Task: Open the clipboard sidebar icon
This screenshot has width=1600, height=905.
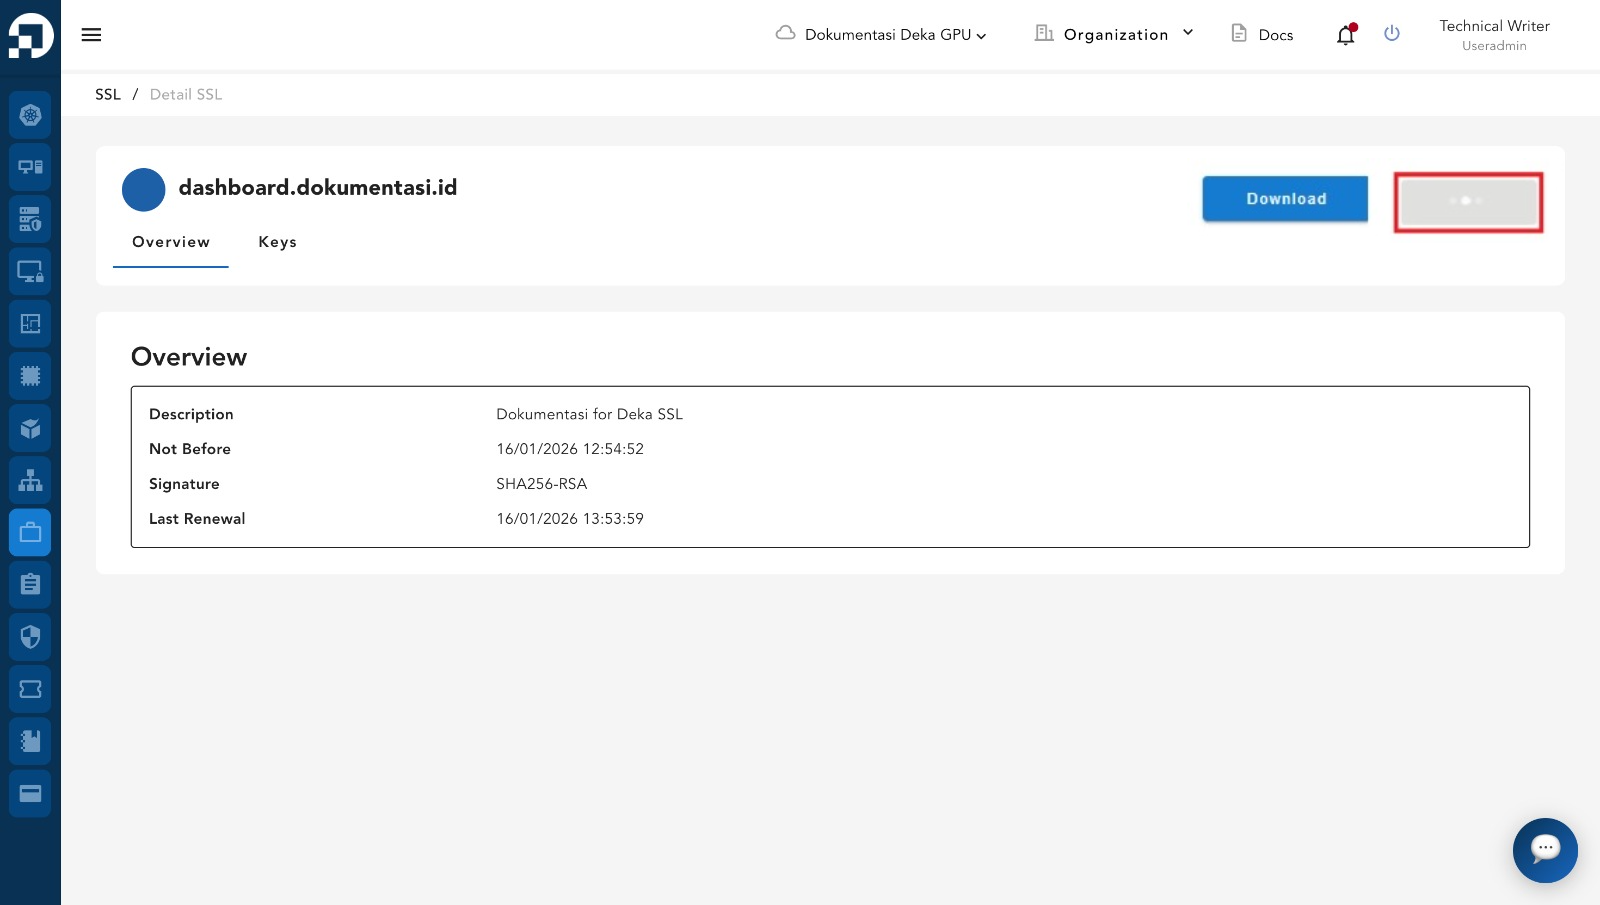Action: [30, 584]
